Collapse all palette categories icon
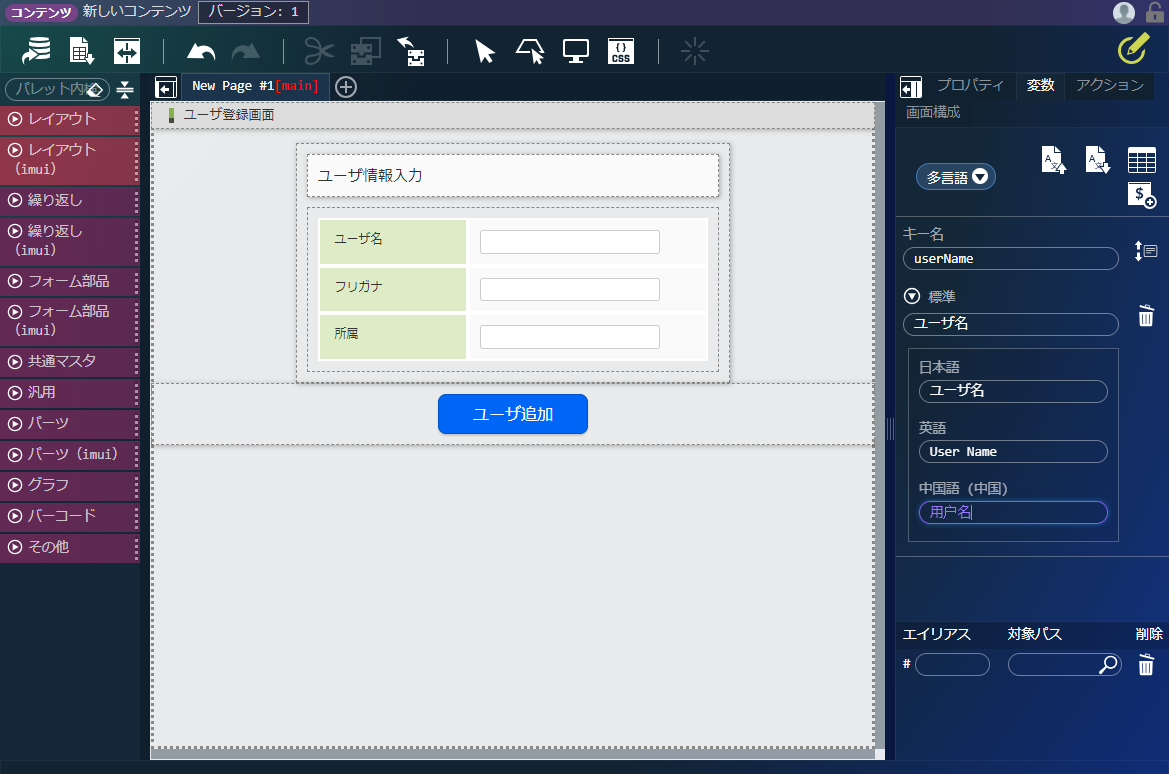This screenshot has width=1169, height=774. [125, 89]
